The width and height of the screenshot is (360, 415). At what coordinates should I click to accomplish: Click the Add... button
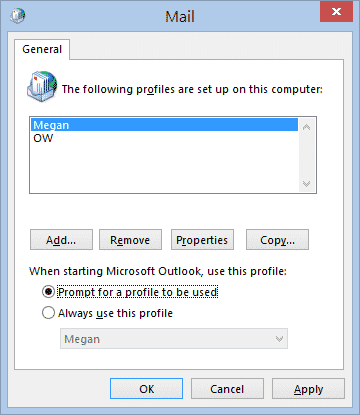61,240
